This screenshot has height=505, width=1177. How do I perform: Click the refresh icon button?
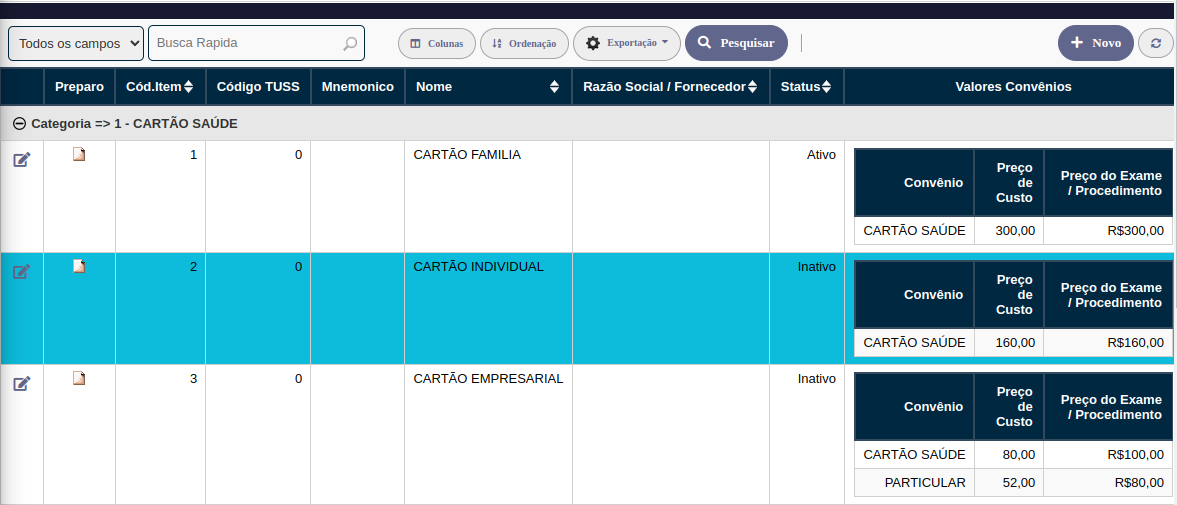coord(1156,44)
